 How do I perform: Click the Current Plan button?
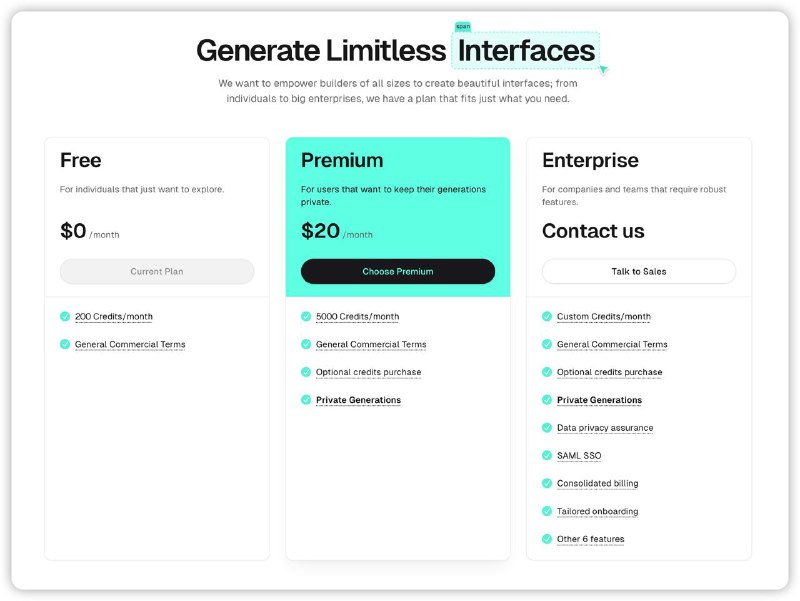click(157, 271)
